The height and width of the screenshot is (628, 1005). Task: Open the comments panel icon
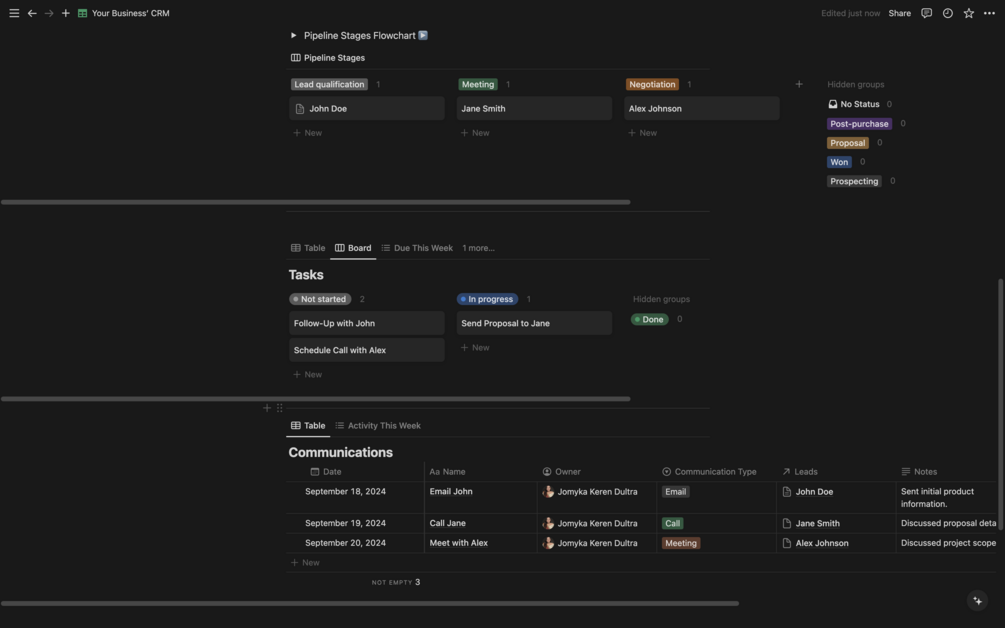[x=926, y=13]
